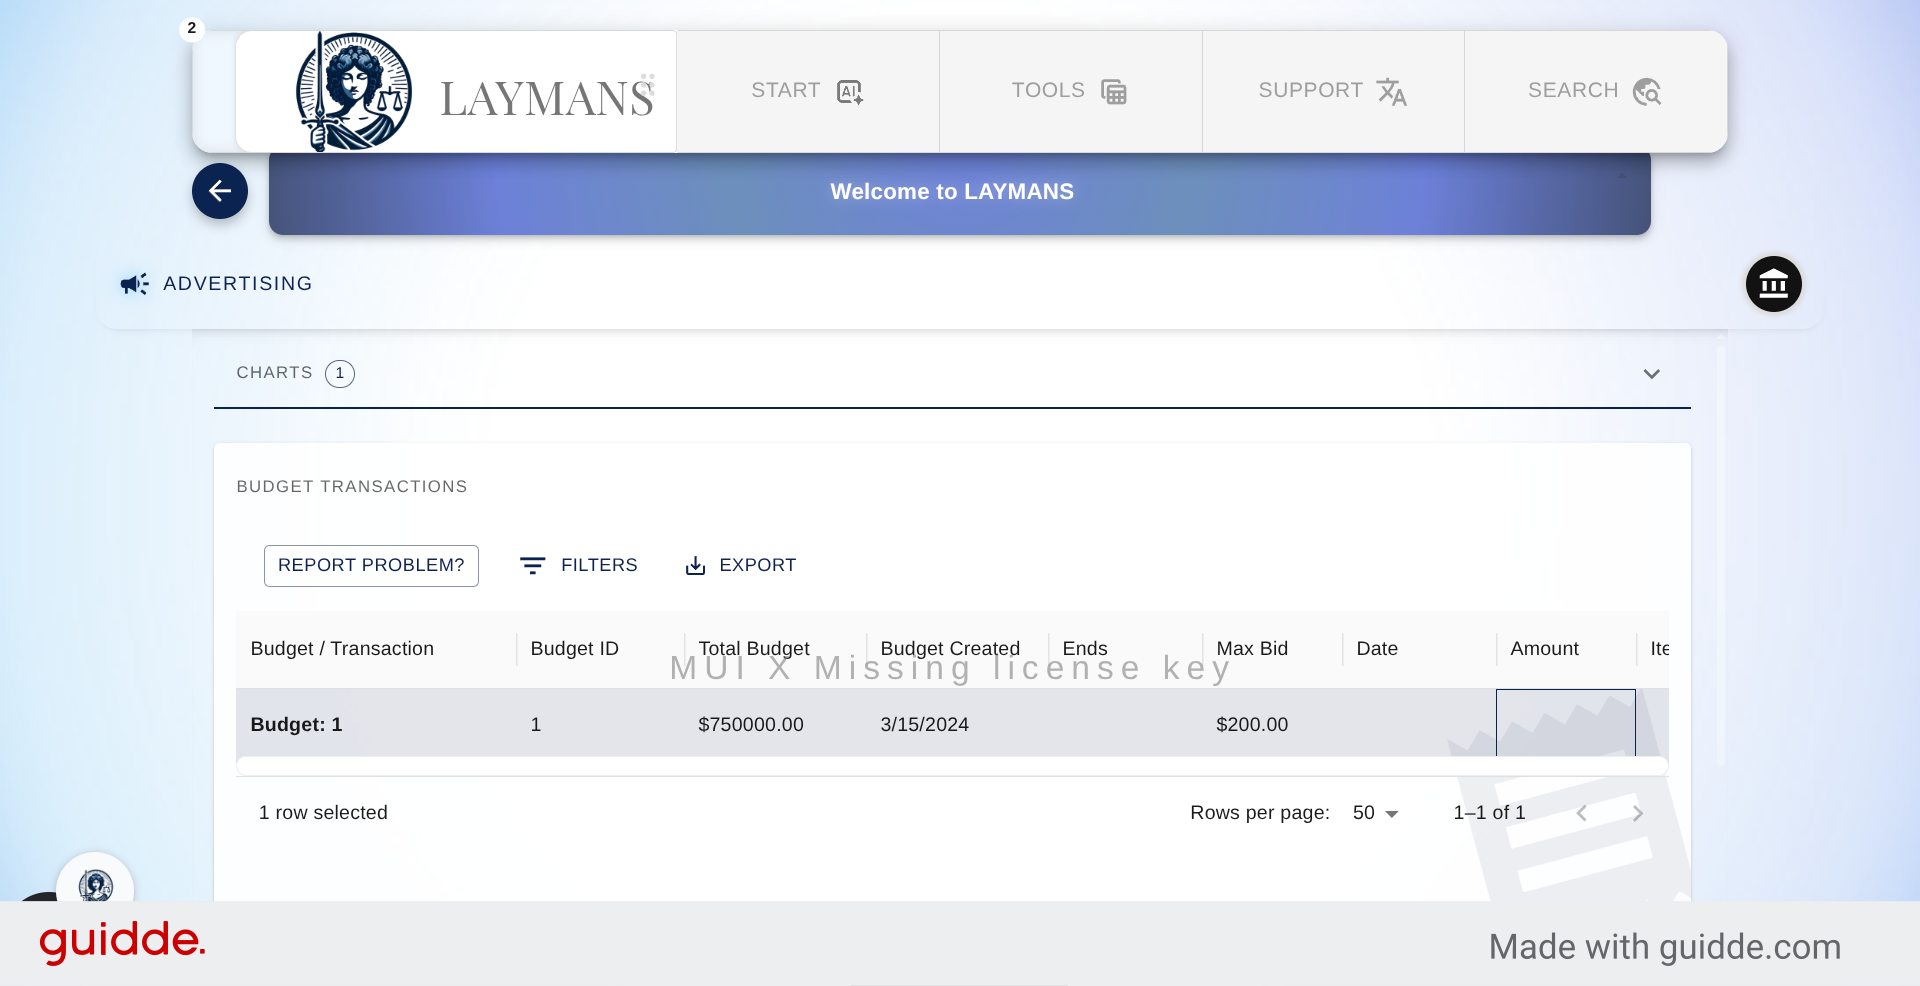Open the TOOLS menu tab
The image size is (1920, 986).
pyautogui.click(x=1069, y=92)
